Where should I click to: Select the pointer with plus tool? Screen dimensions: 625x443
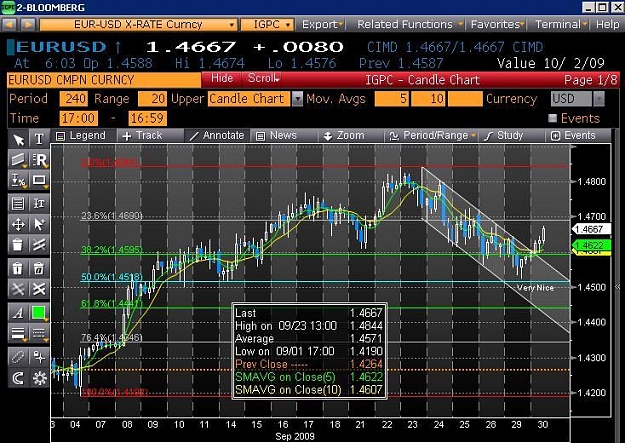point(39,224)
